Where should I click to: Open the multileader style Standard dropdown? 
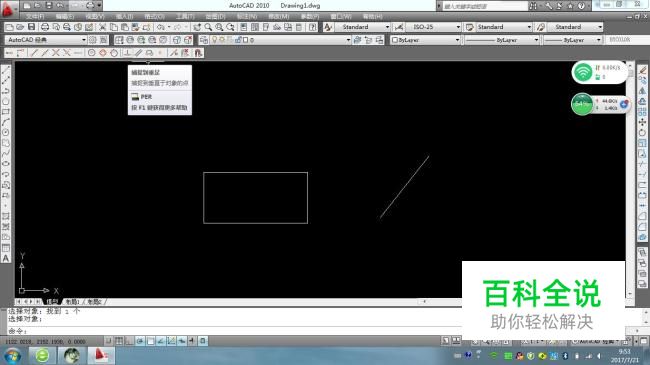point(575,27)
